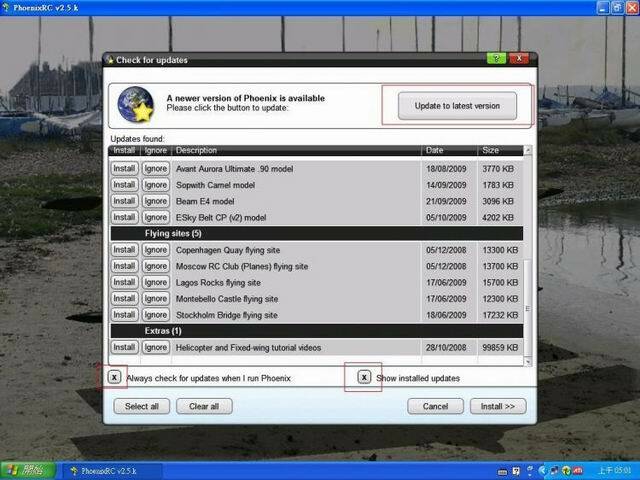
Task: Click the green help question mark icon
Action: [x=496, y=58]
